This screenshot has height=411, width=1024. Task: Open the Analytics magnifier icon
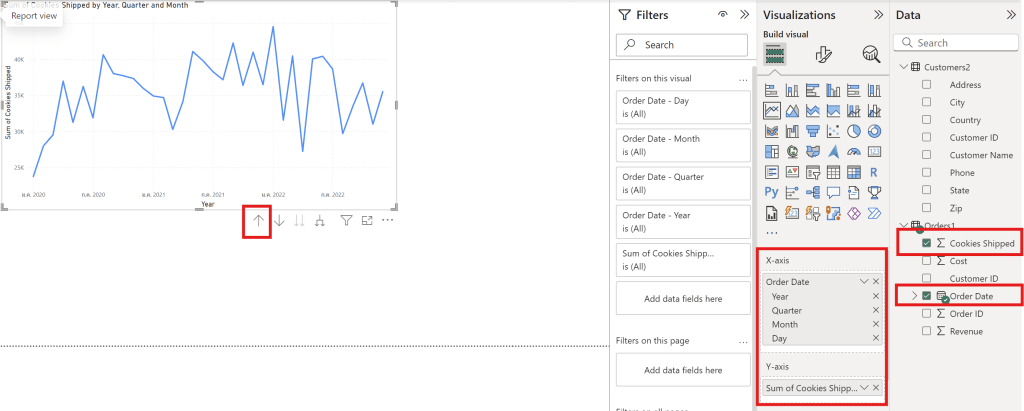click(870, 55)
